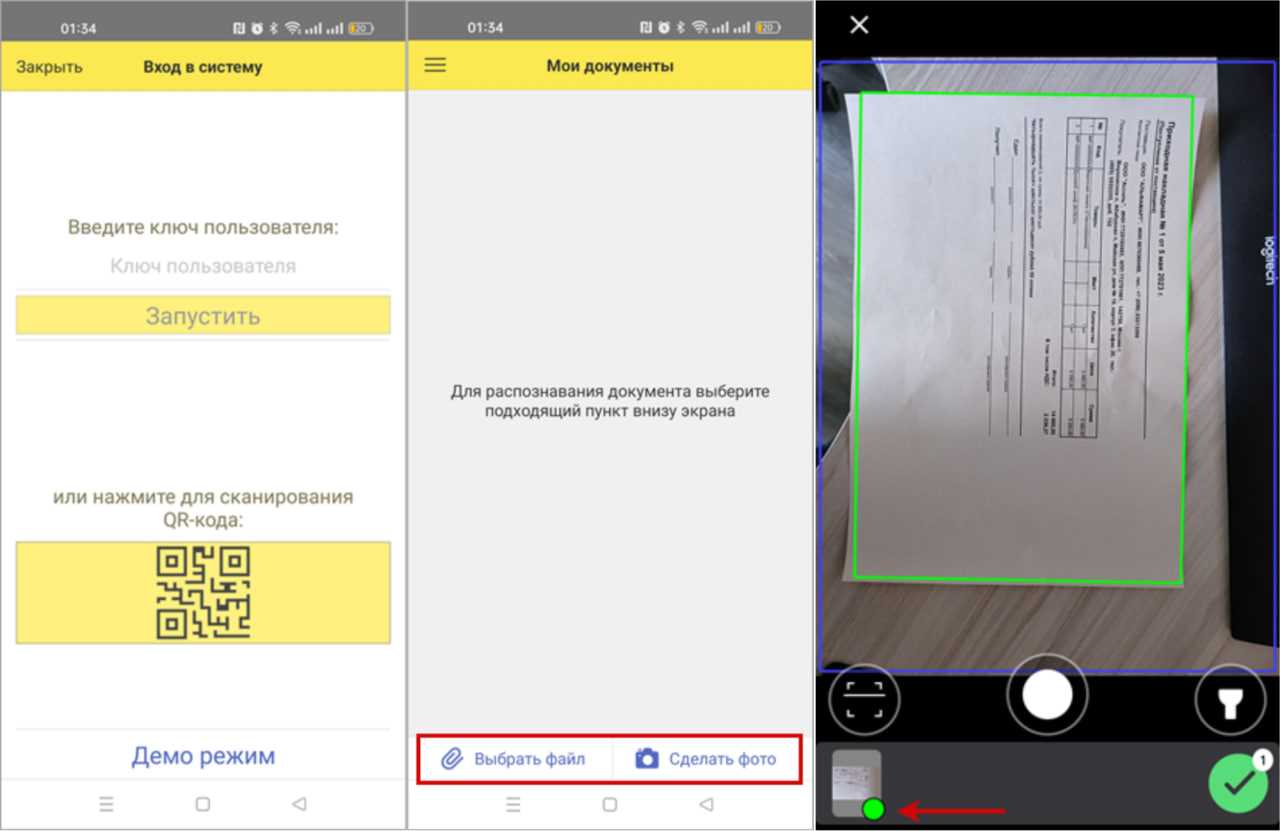Choose Выбрать файл to attach a file
The image size is (1280, 831).
[514, 760]
